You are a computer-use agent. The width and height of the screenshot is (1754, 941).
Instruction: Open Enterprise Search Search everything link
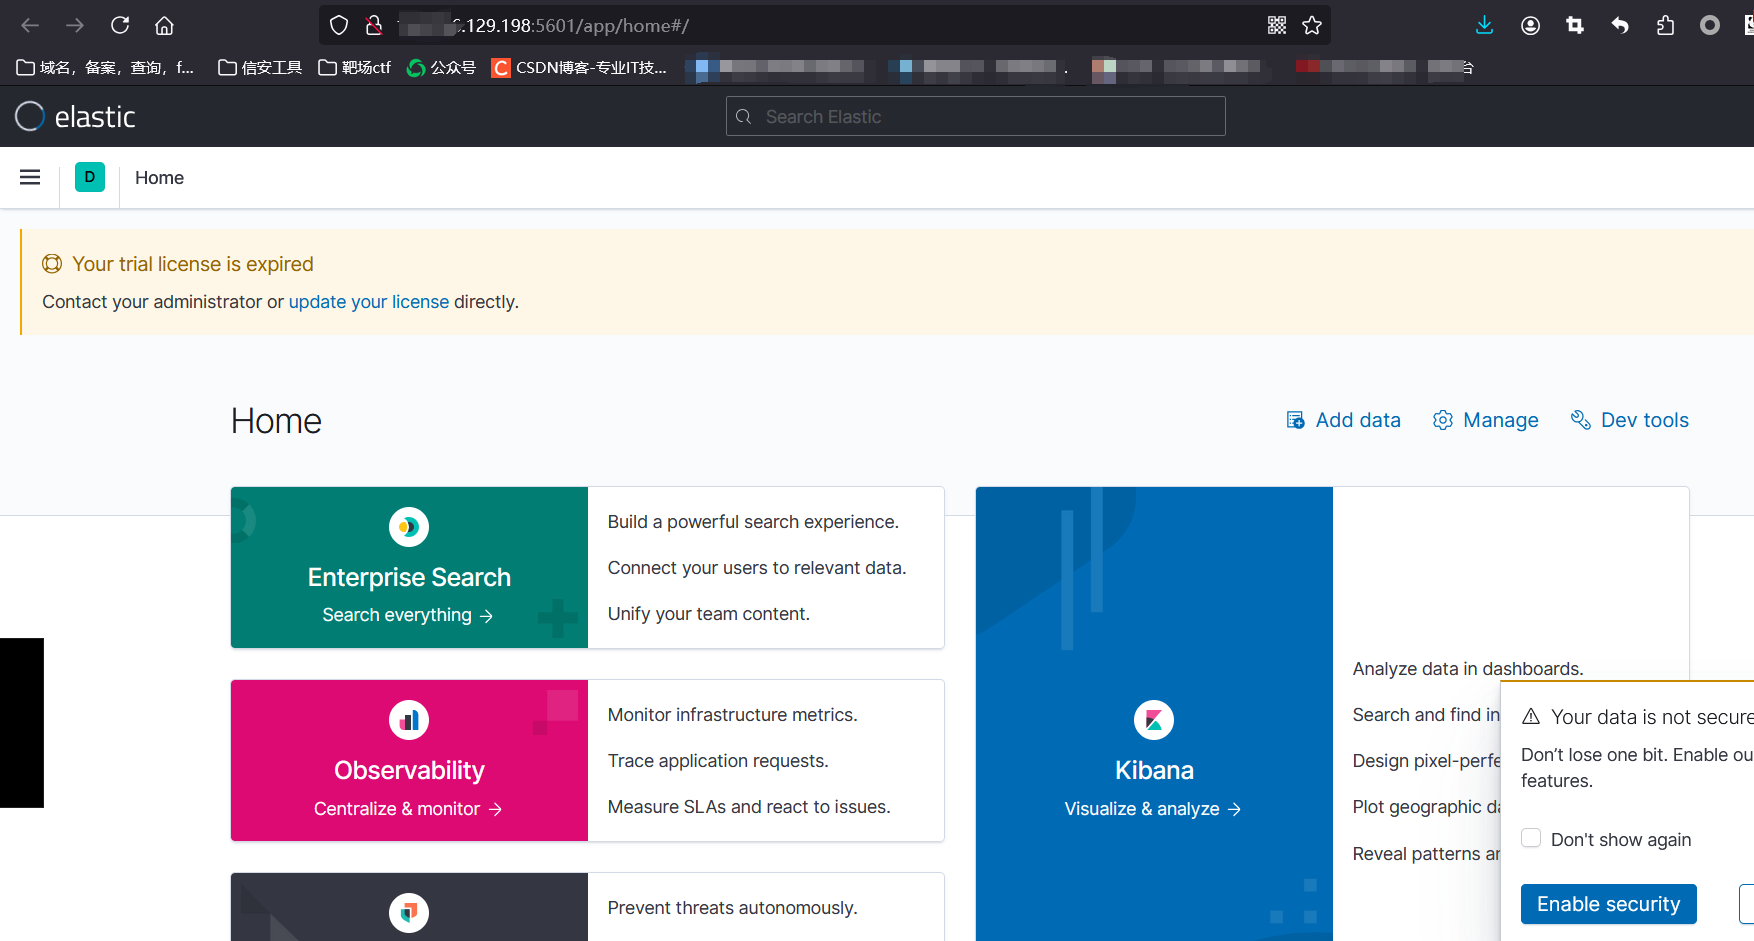[x=408, y=615]
